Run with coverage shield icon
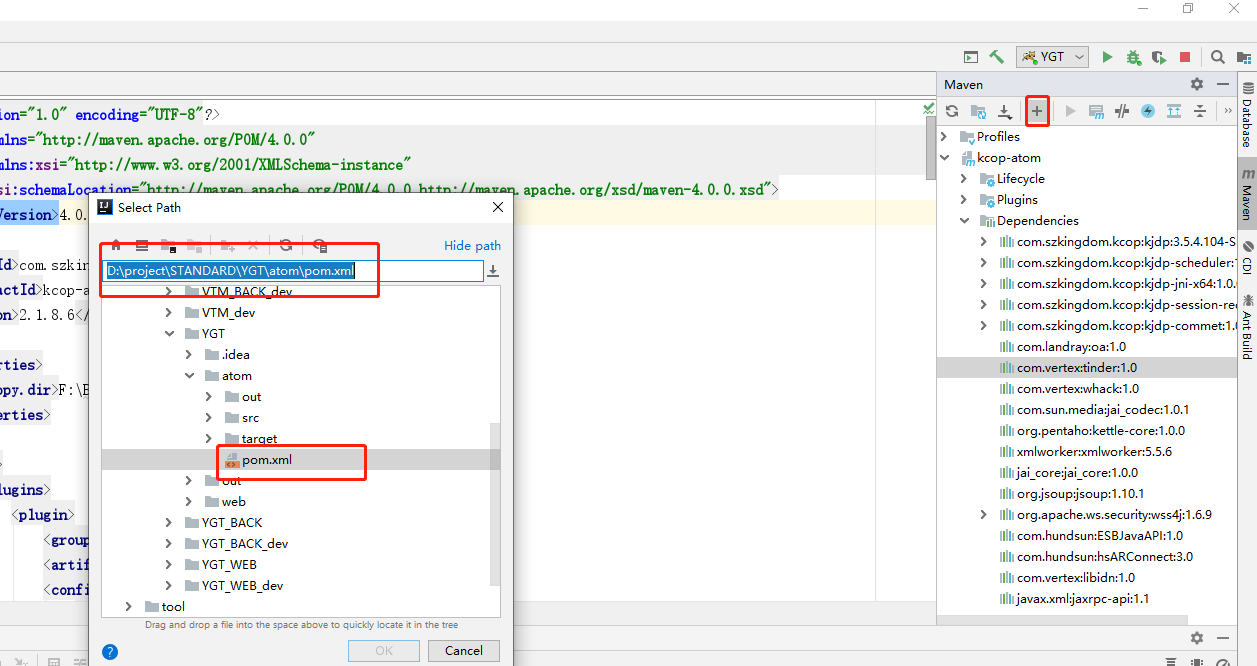Viewport: 1257px width, 666px height. coord(1158,57)
